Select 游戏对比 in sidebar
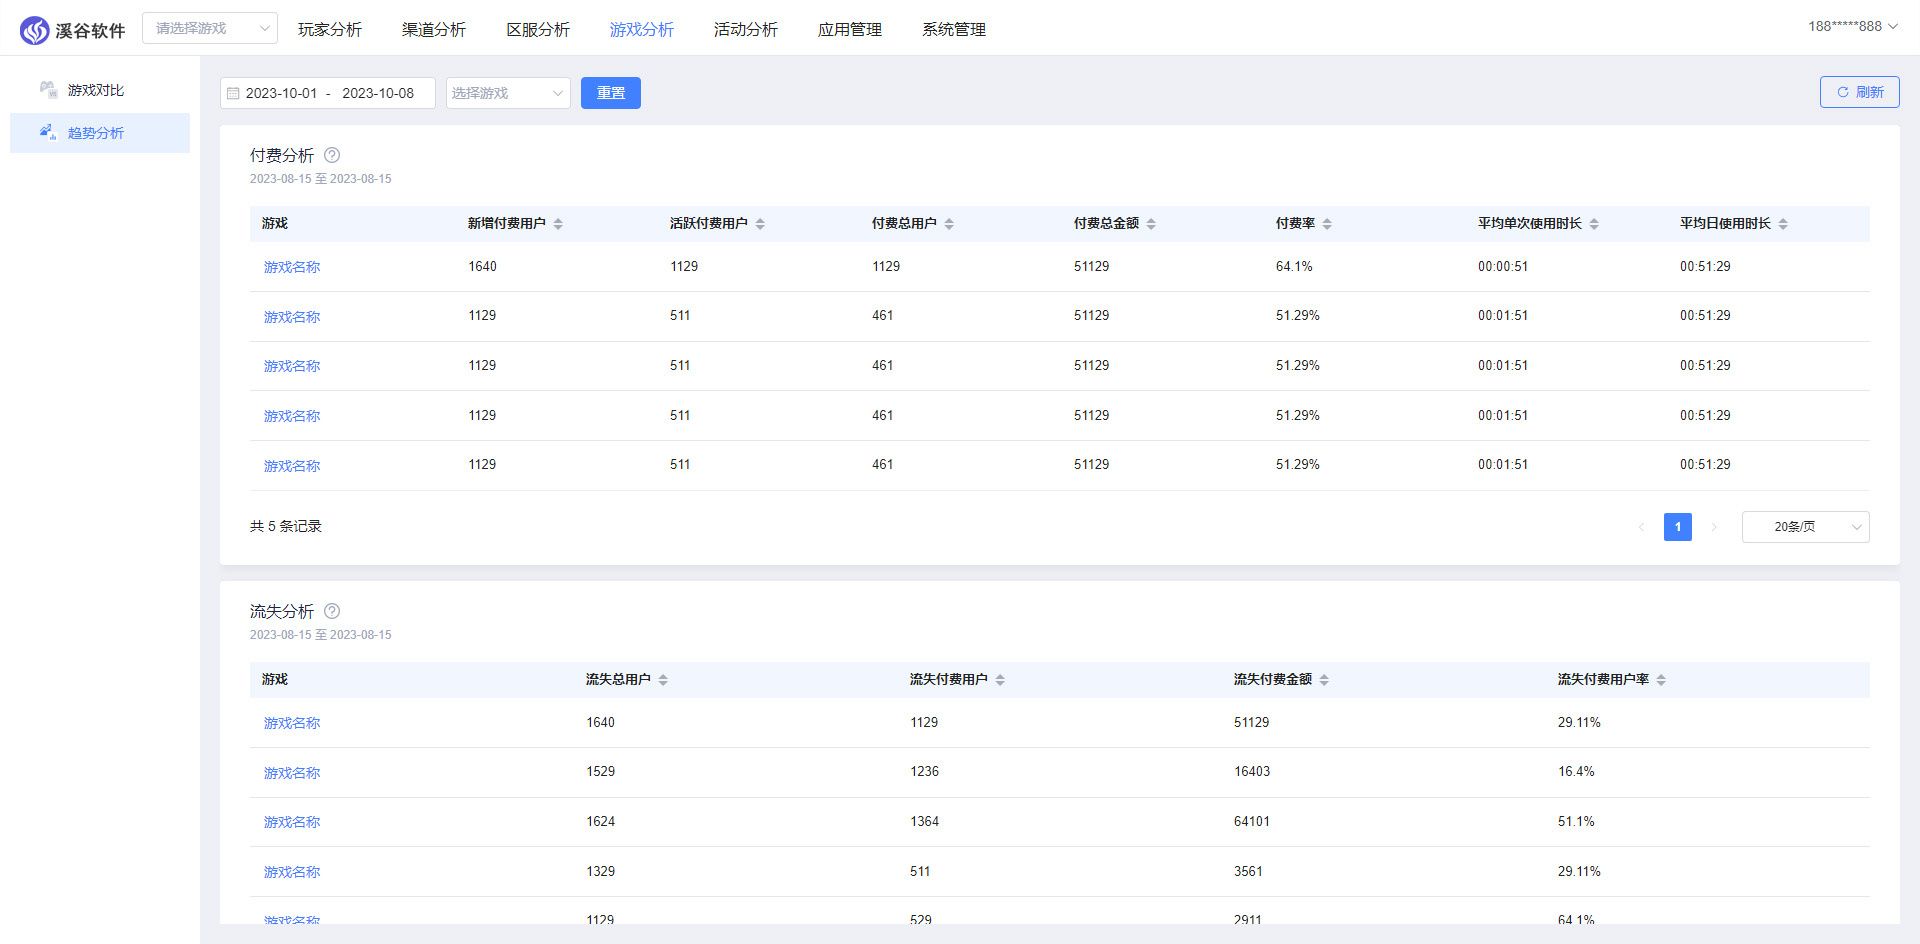 (x=100, y=90)
